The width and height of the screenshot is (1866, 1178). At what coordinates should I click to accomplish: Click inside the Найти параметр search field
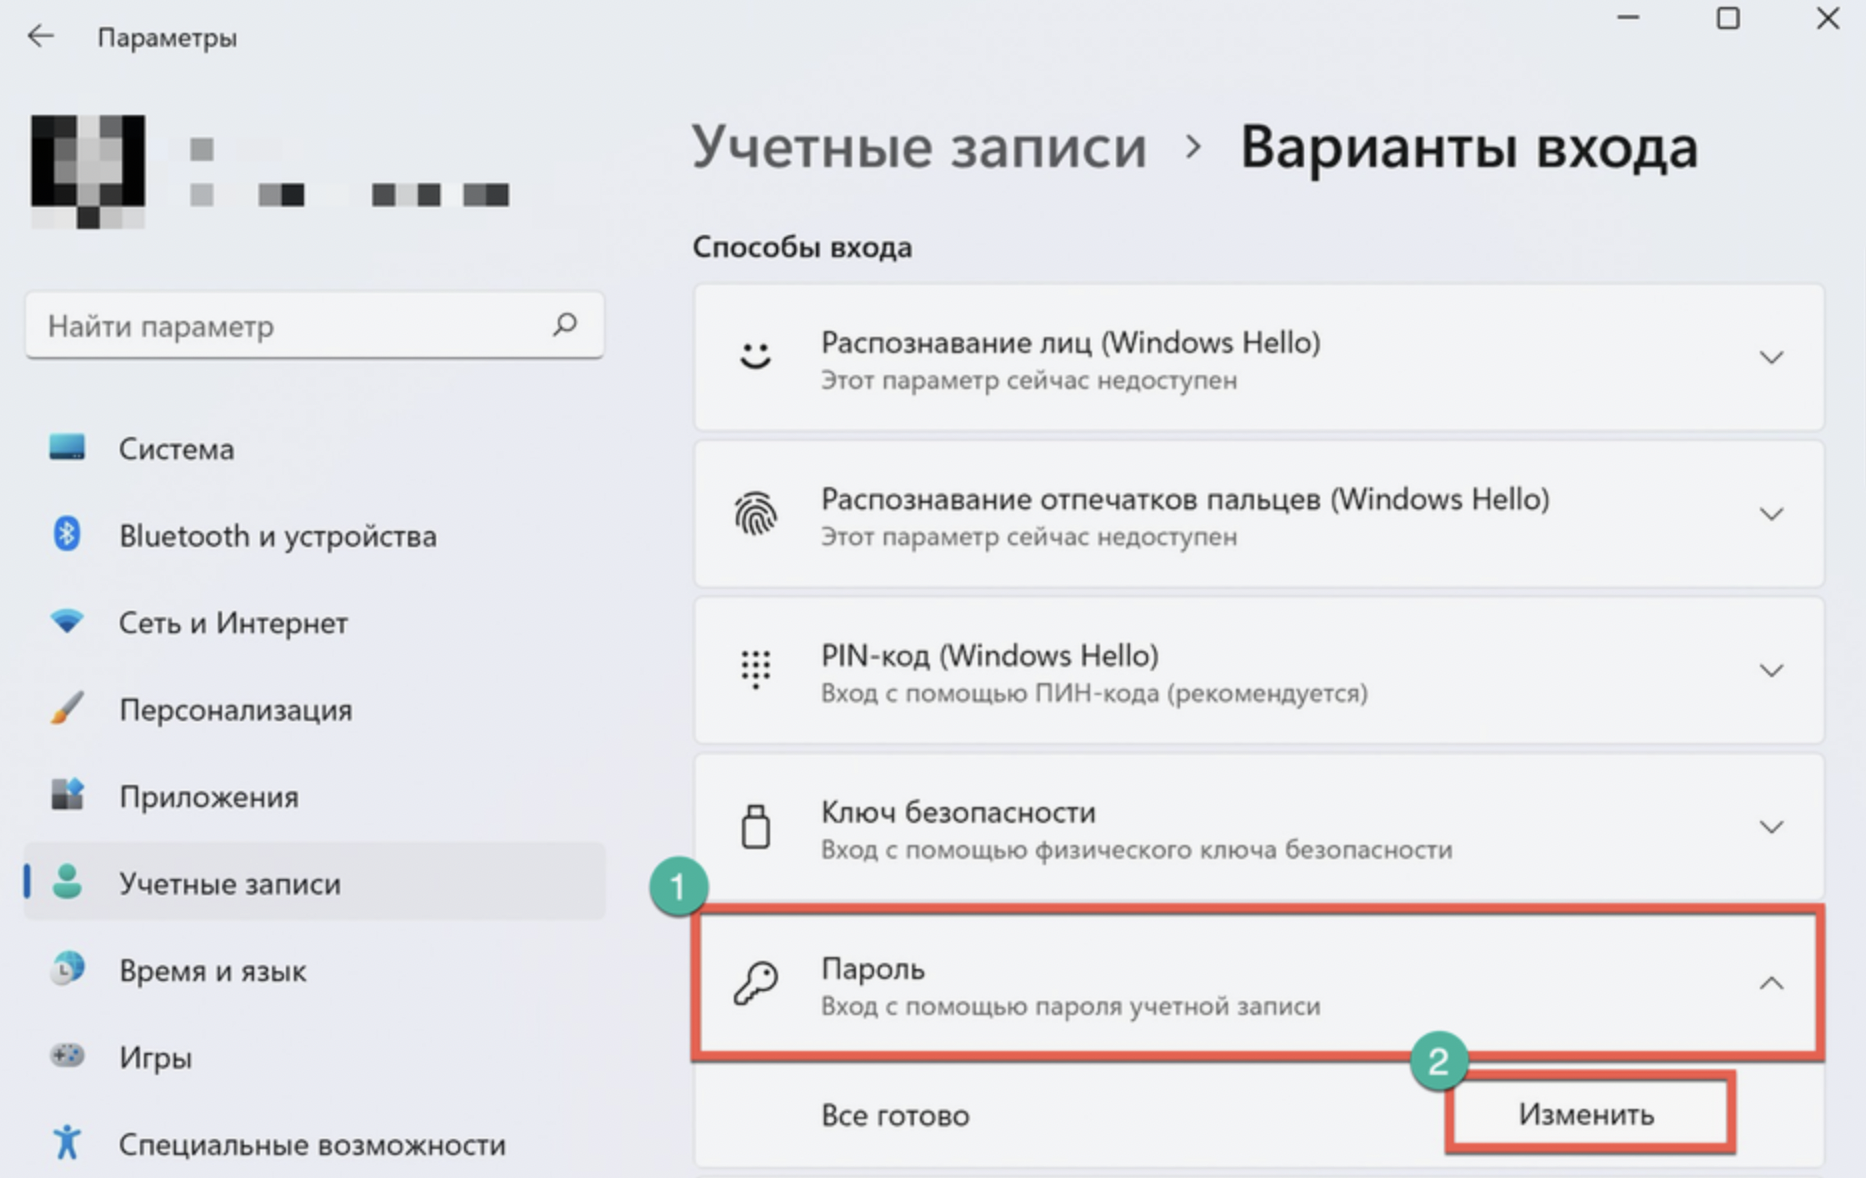point(280,325)
